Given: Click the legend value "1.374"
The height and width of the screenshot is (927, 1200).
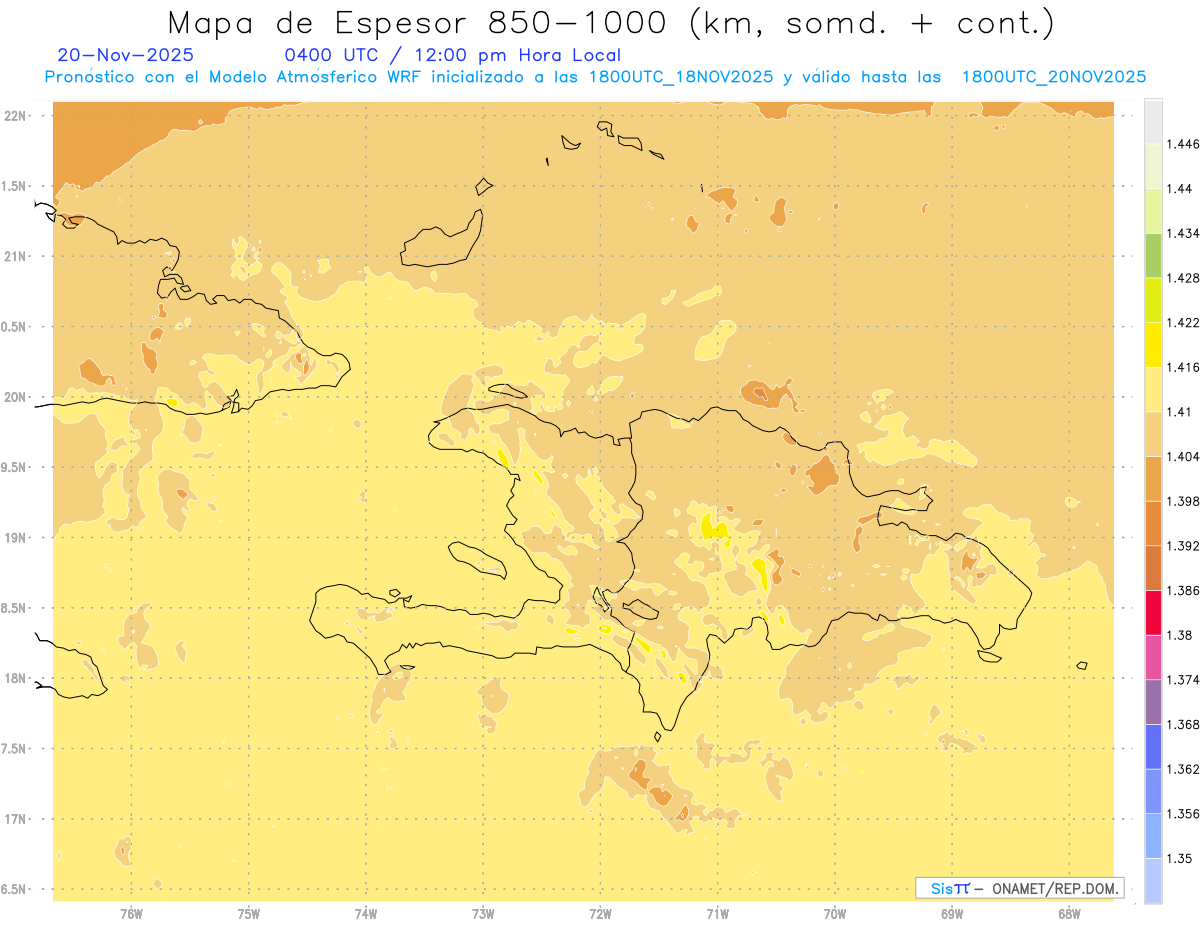Looking at the screenshot, I should (1182, 680).
